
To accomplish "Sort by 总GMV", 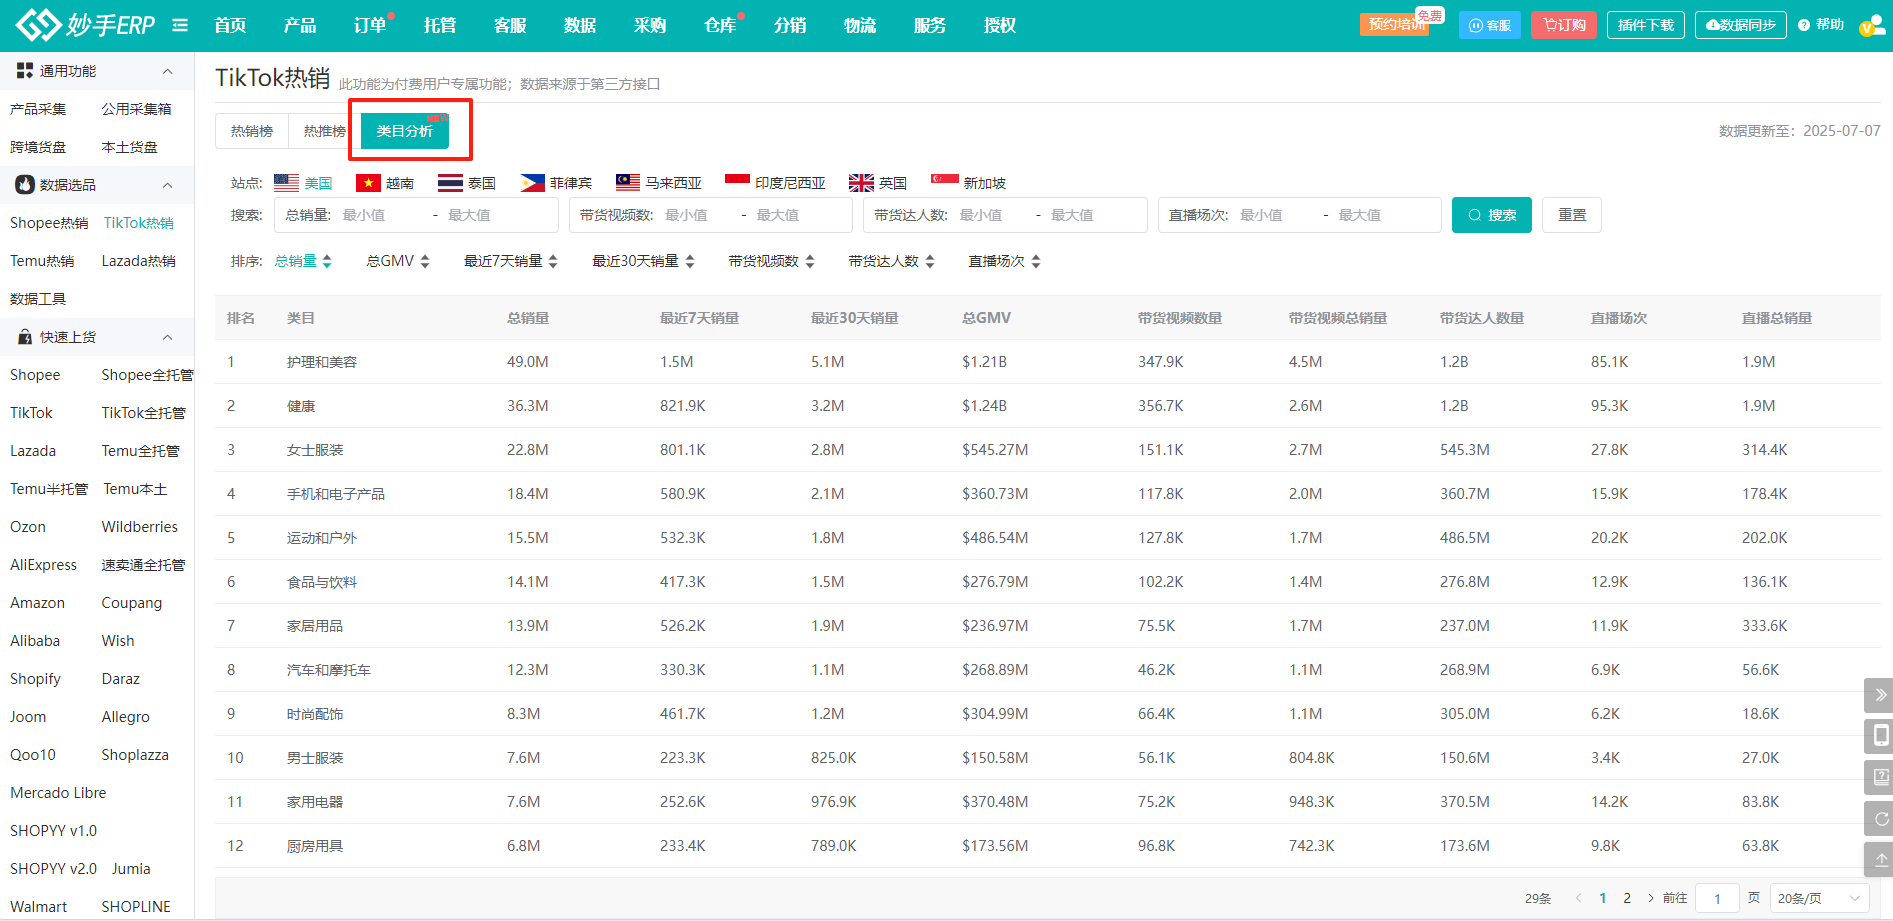I will (x=398, y=261).
